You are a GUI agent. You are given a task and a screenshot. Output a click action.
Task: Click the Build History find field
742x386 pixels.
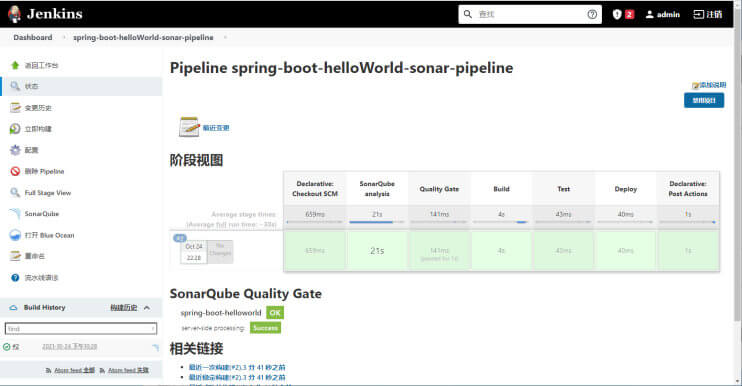(x=81, y=328)
